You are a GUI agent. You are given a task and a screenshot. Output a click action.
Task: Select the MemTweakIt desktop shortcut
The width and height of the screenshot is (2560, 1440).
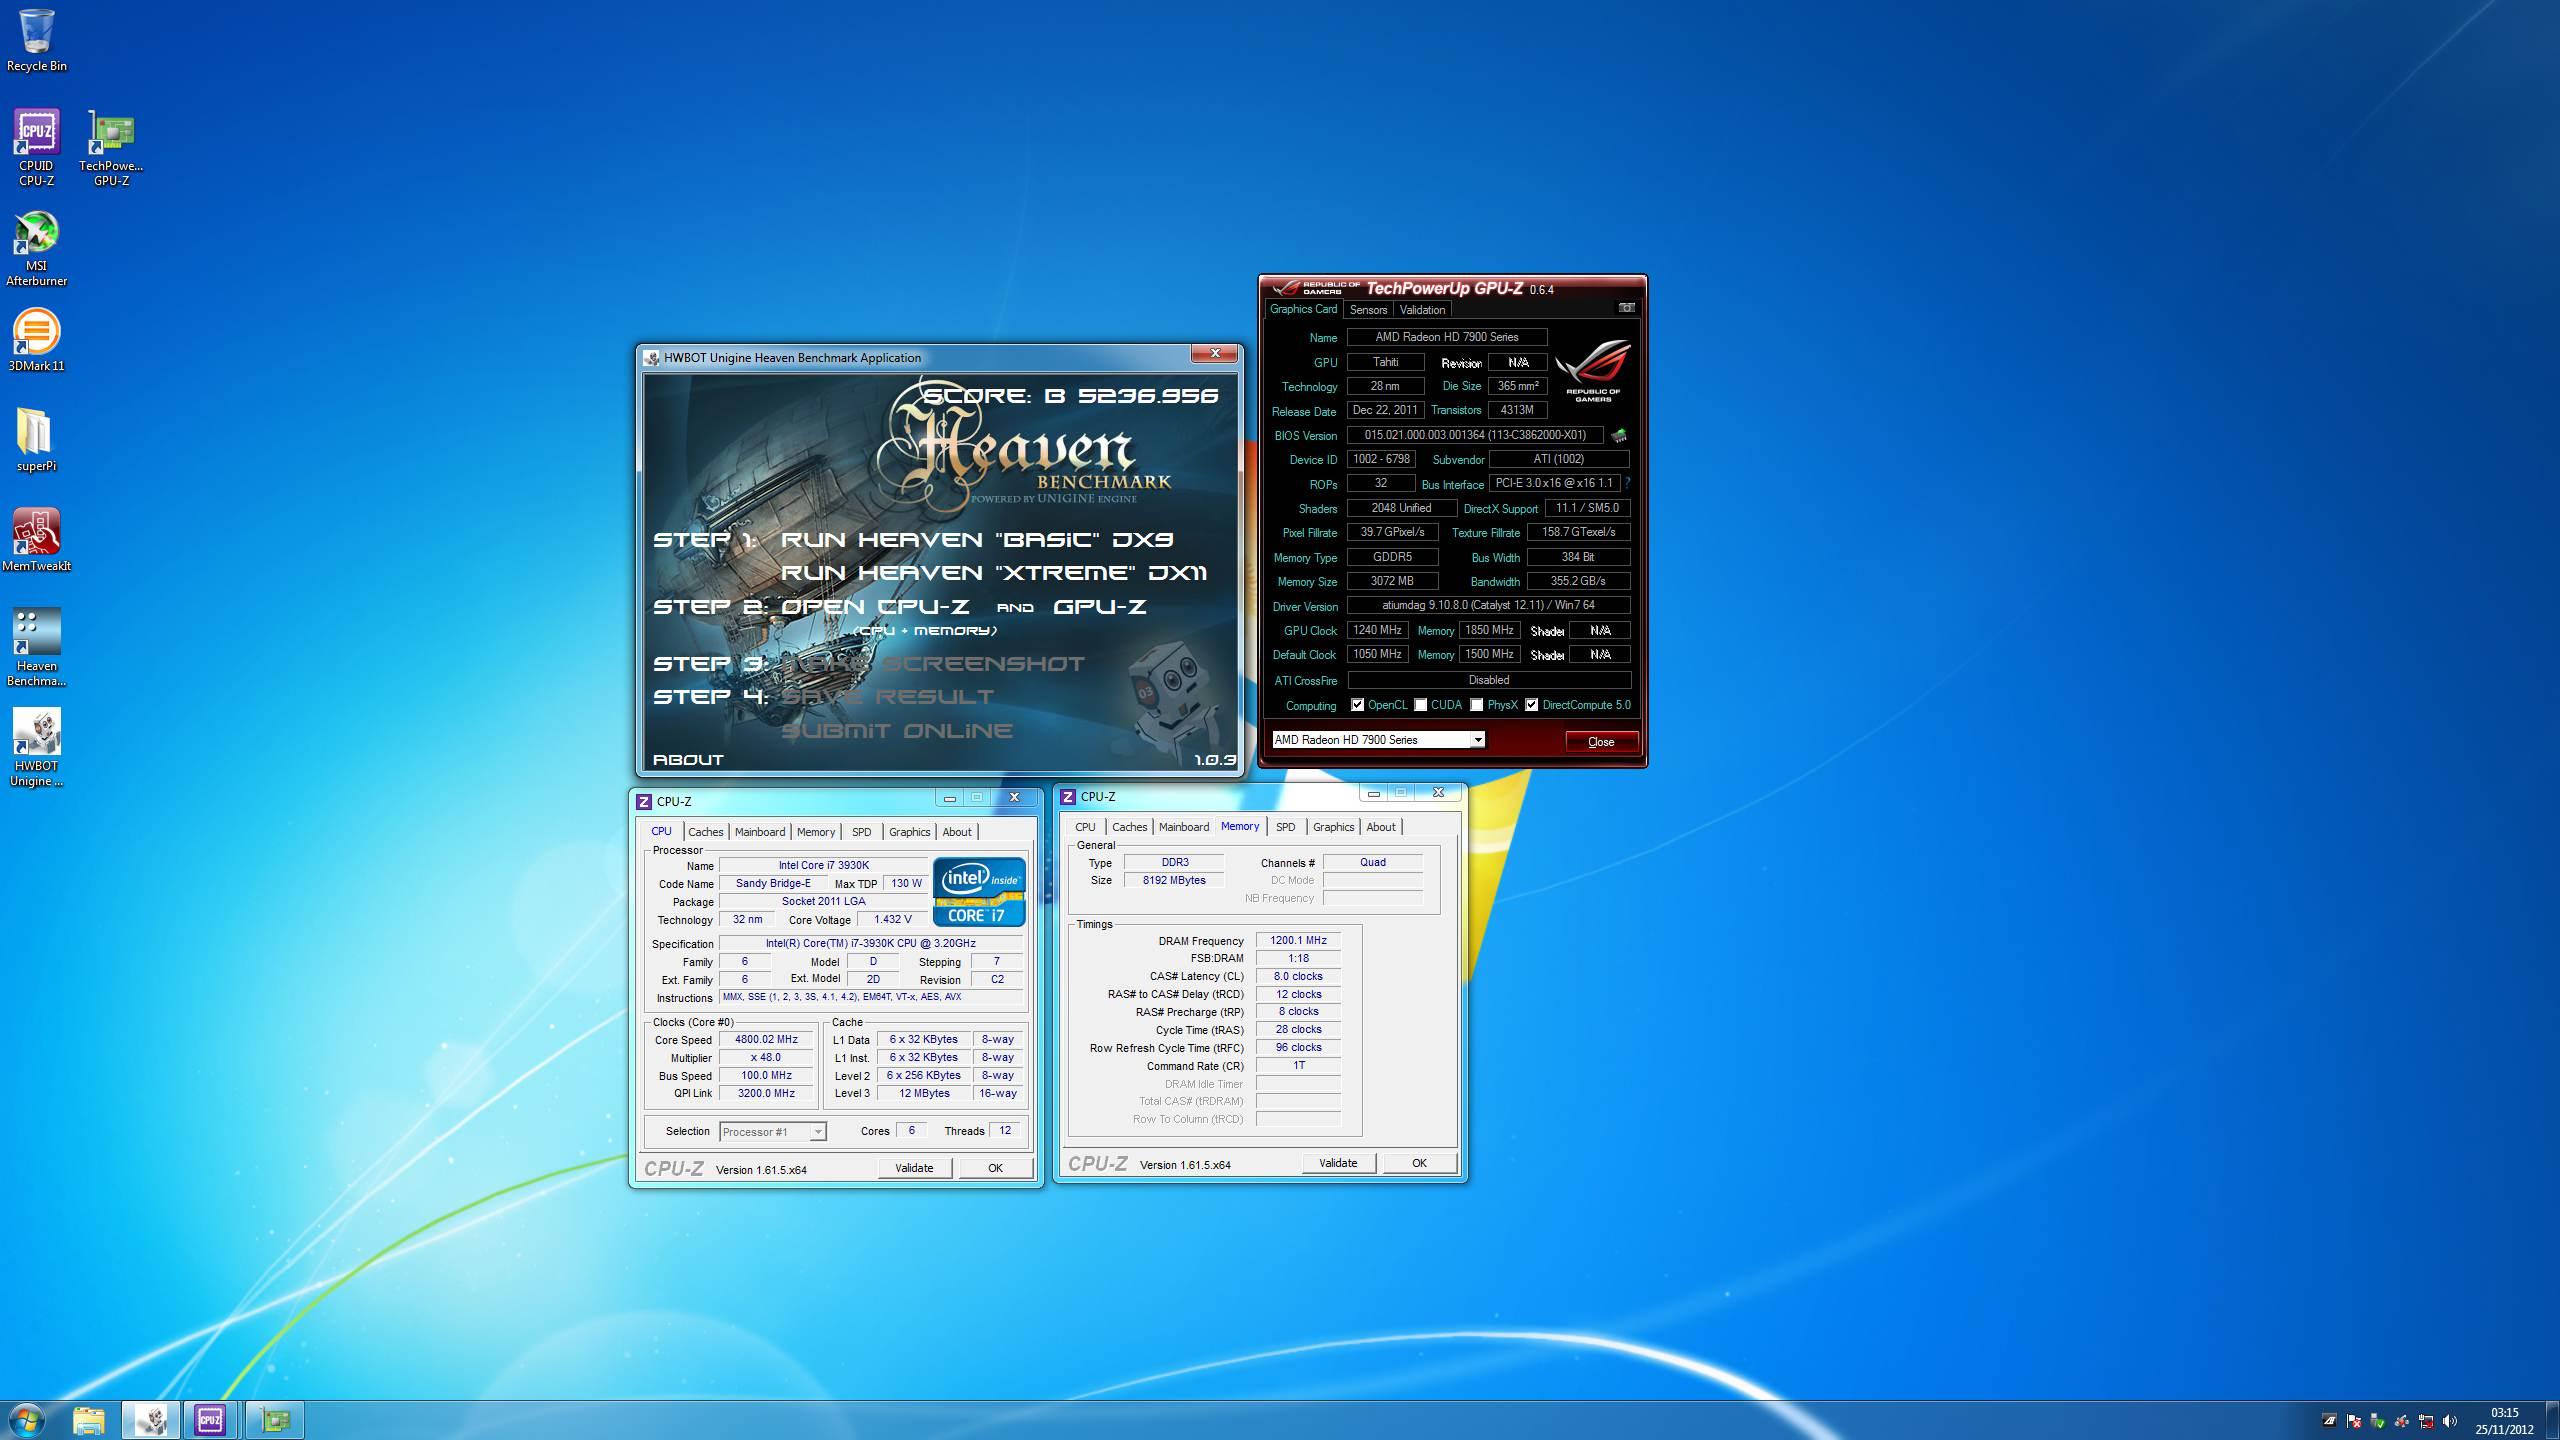pos(36,541)
